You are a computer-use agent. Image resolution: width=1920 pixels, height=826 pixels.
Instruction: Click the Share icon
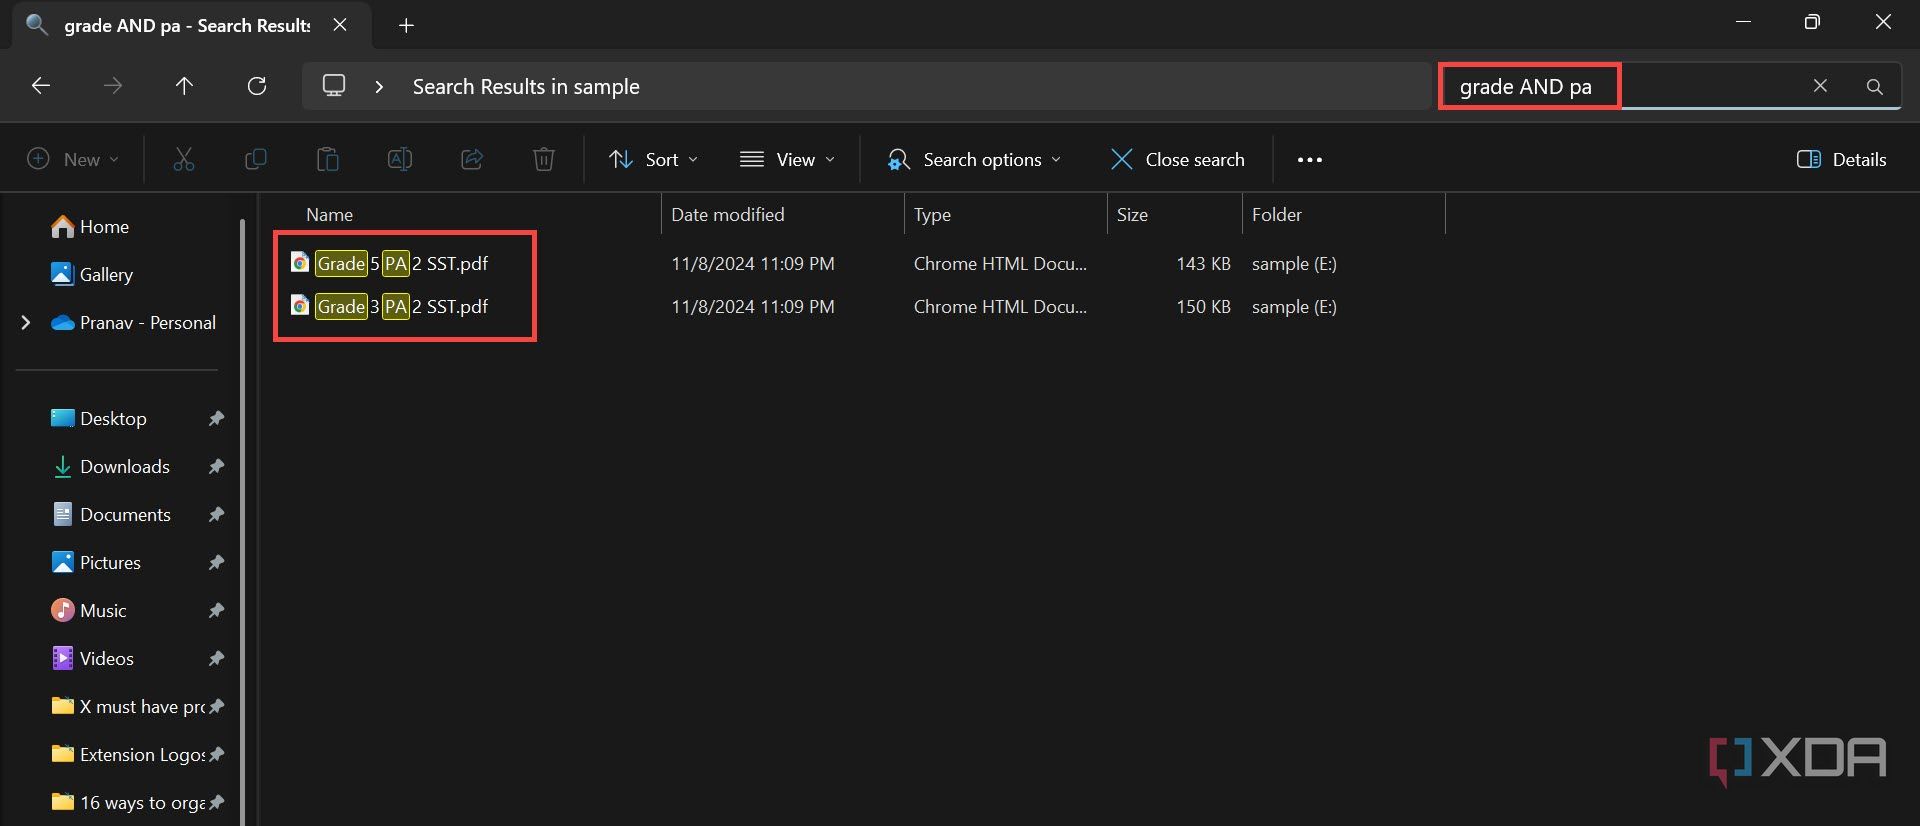[x=472, y=159]
